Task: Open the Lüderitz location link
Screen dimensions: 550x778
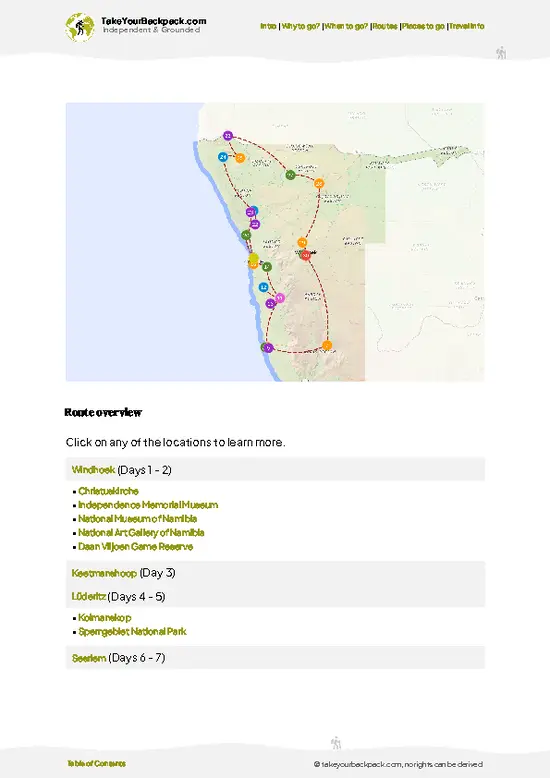Action: 88,596
